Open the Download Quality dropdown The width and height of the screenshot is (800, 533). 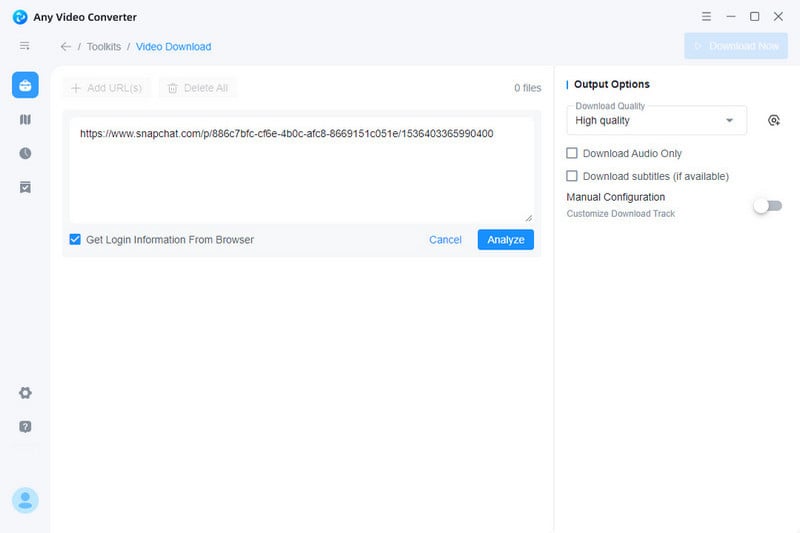pos(656,120)
